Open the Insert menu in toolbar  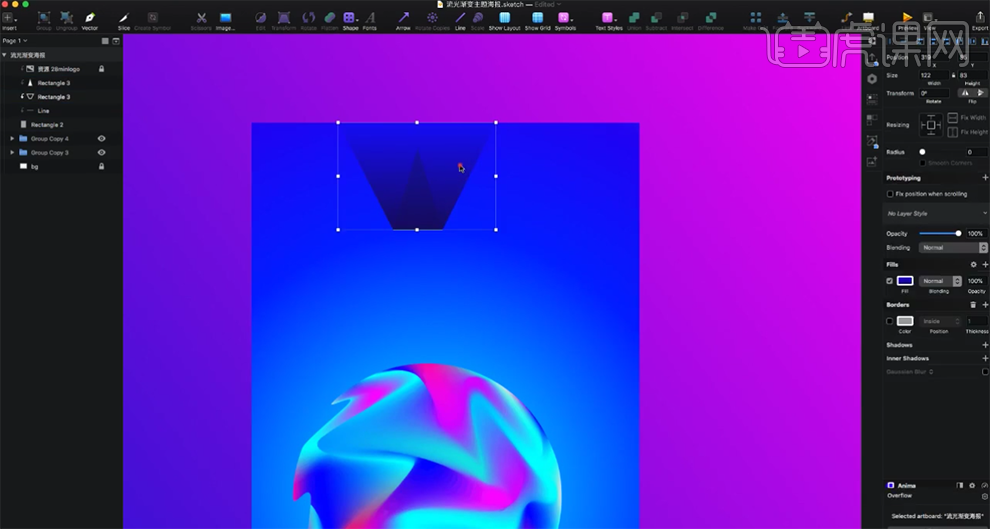tap(9, 18)
